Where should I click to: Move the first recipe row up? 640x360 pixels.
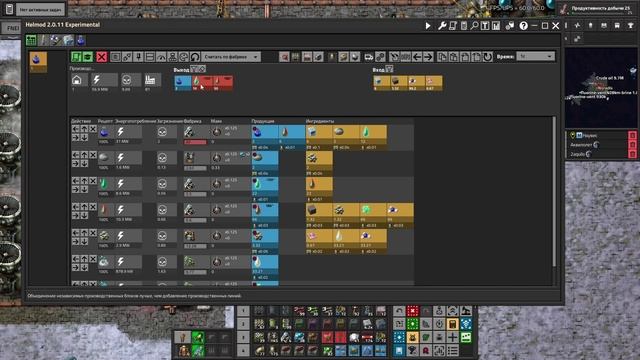pos(84,129)
